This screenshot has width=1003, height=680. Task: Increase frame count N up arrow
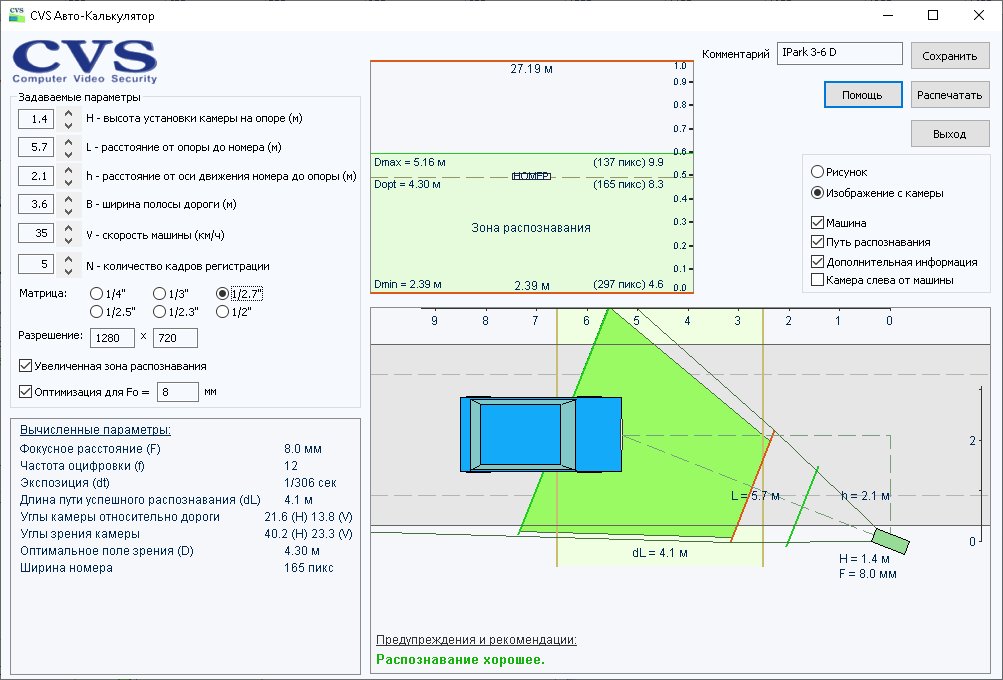[68, 258]
